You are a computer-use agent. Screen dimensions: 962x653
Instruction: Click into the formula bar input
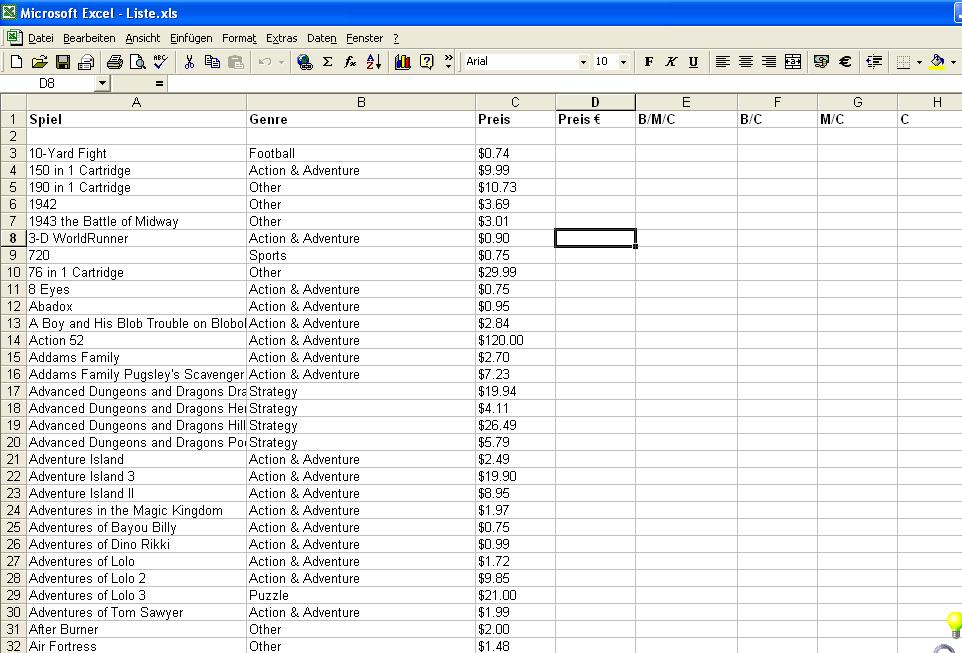tap(564, 83)
